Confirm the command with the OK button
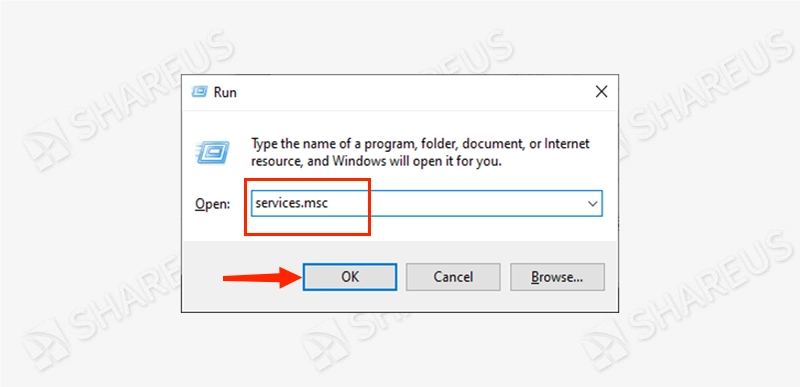Image resolution: width=800 pixels, height=387 pixels. (350, 277)
